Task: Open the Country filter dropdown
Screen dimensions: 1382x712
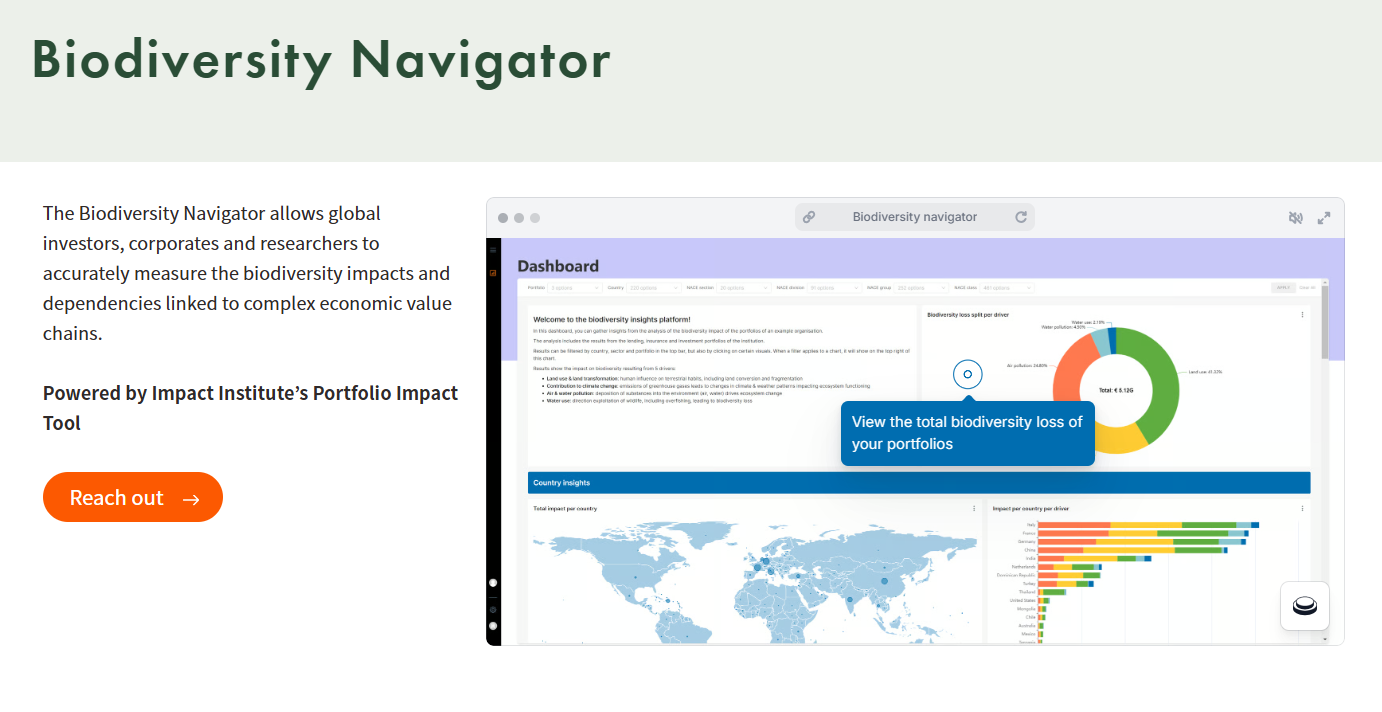Action: click(x=654, y=288)
